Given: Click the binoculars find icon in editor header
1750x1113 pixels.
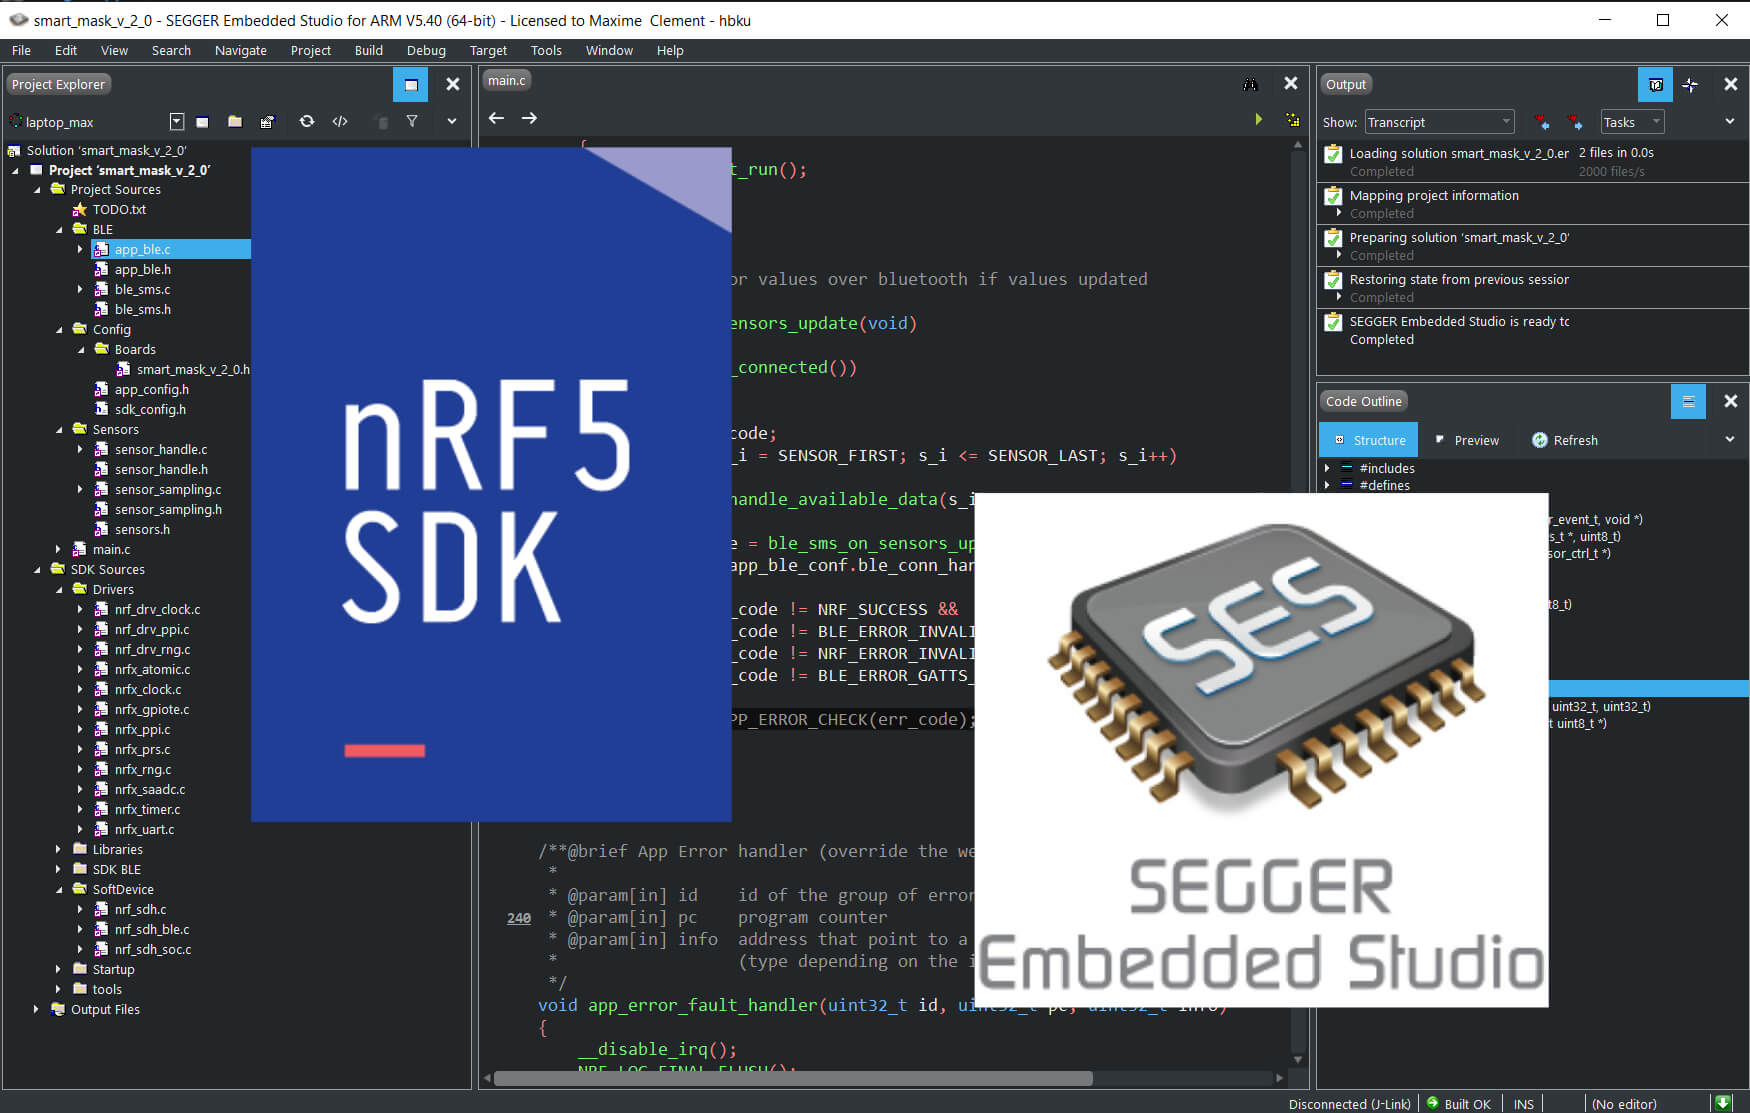Looking at the screenshot, I should coord(1250,85).
